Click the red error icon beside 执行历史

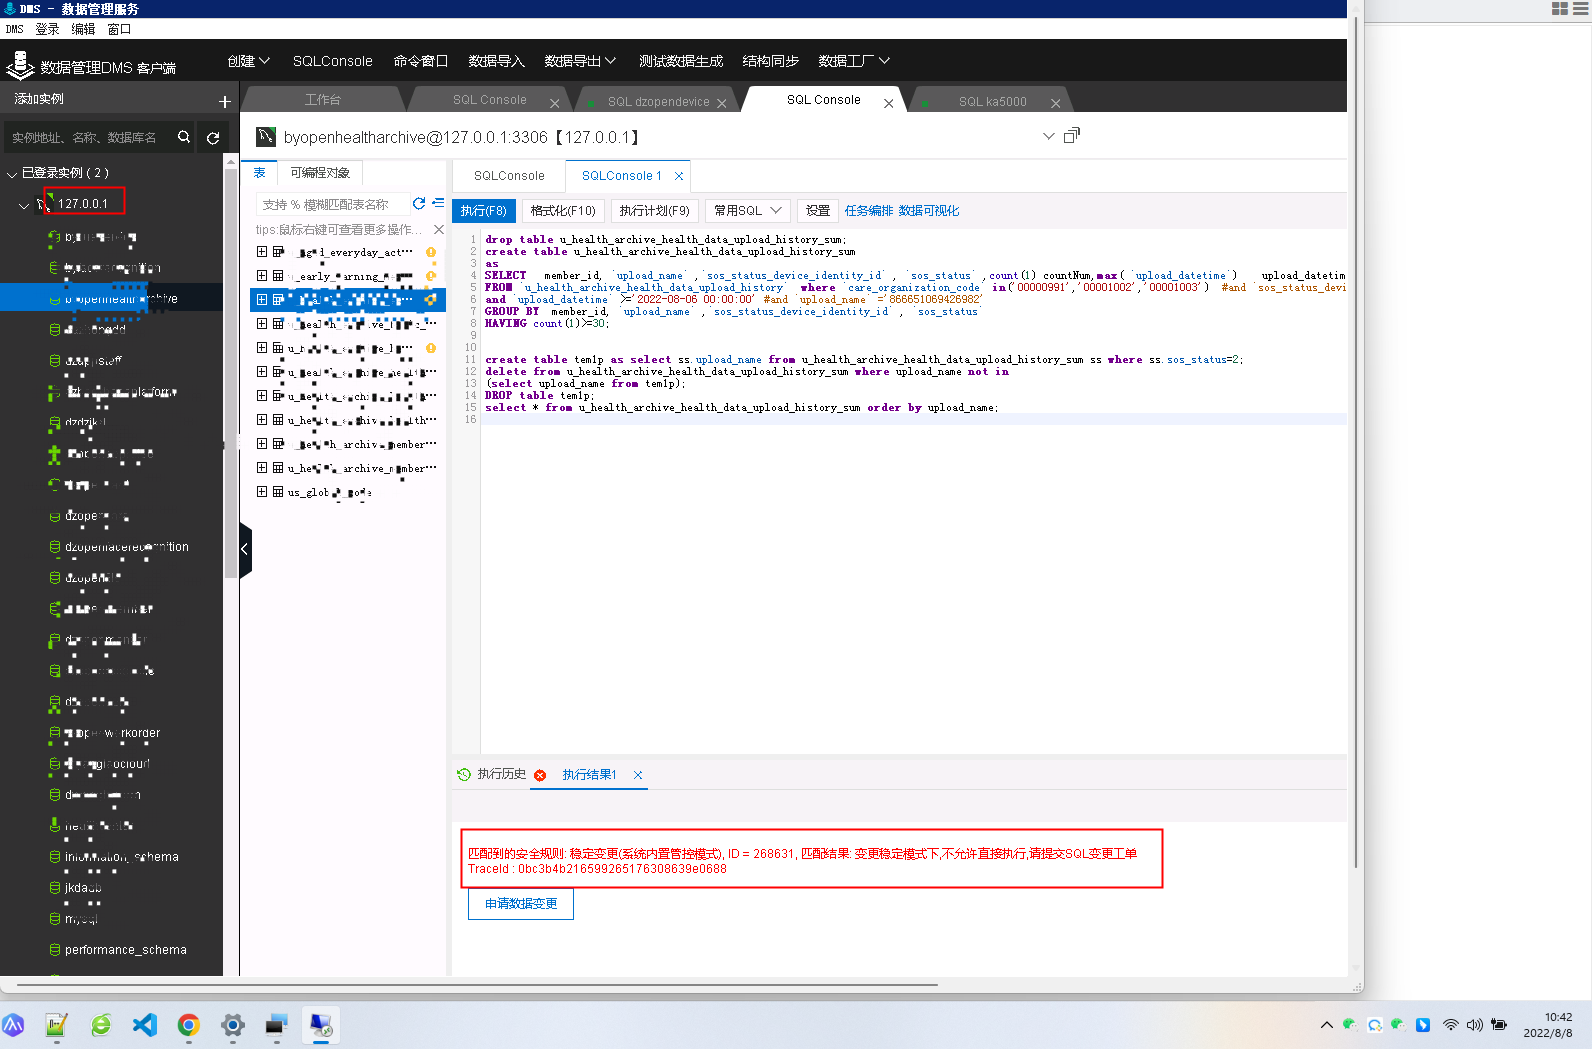(540, 775)
